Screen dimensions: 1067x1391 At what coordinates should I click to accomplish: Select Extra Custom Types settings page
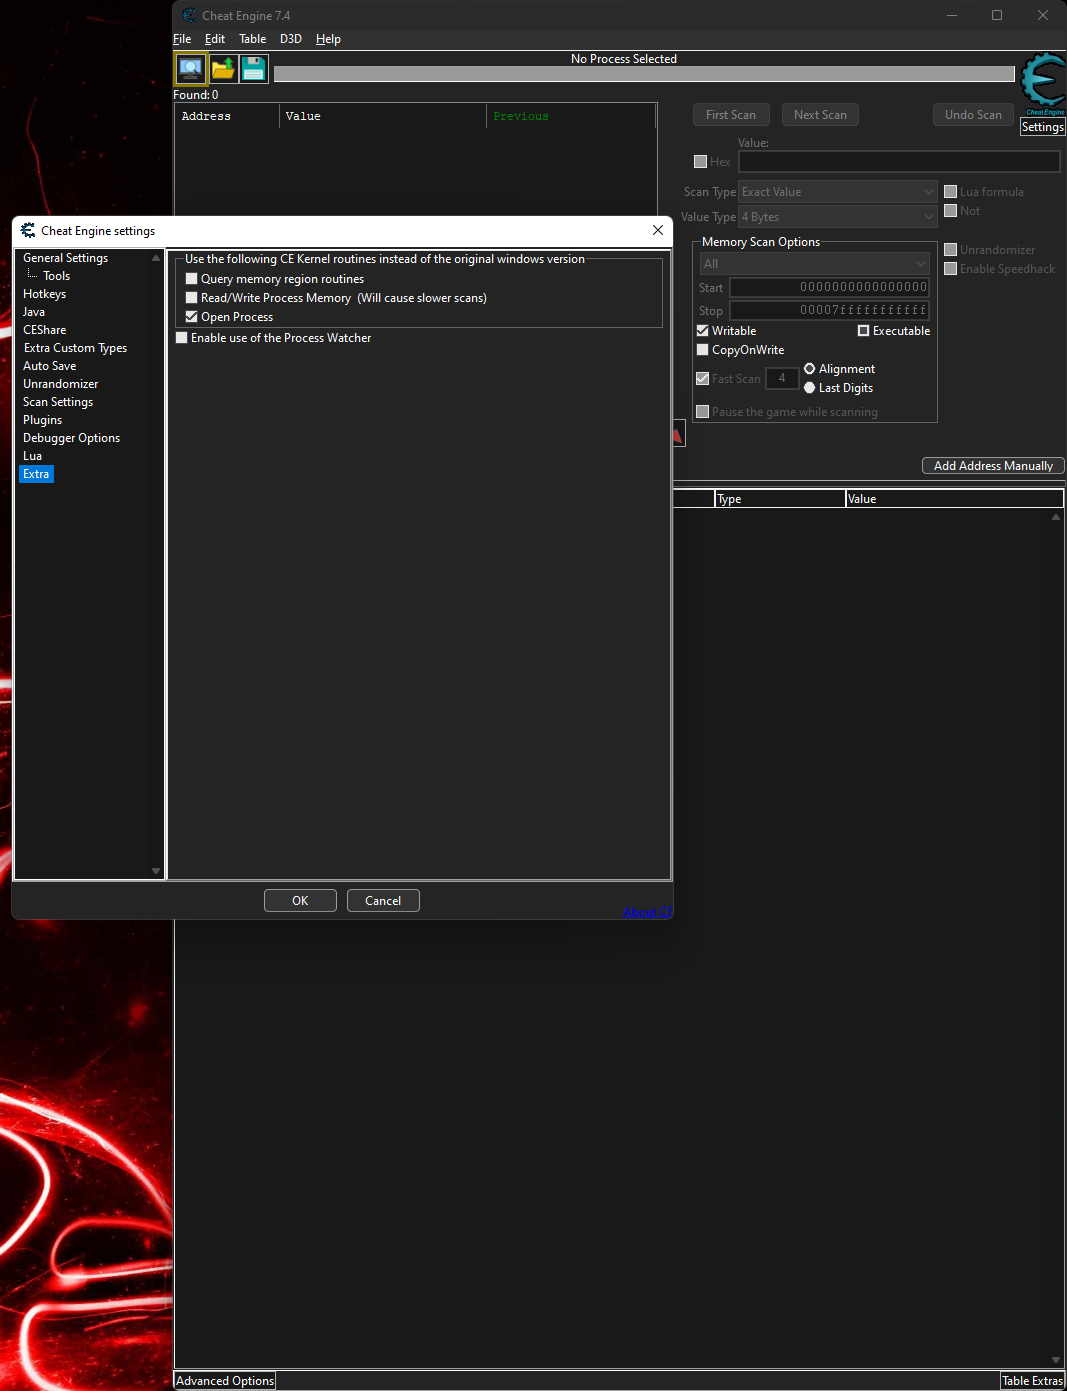coord(76,348)
